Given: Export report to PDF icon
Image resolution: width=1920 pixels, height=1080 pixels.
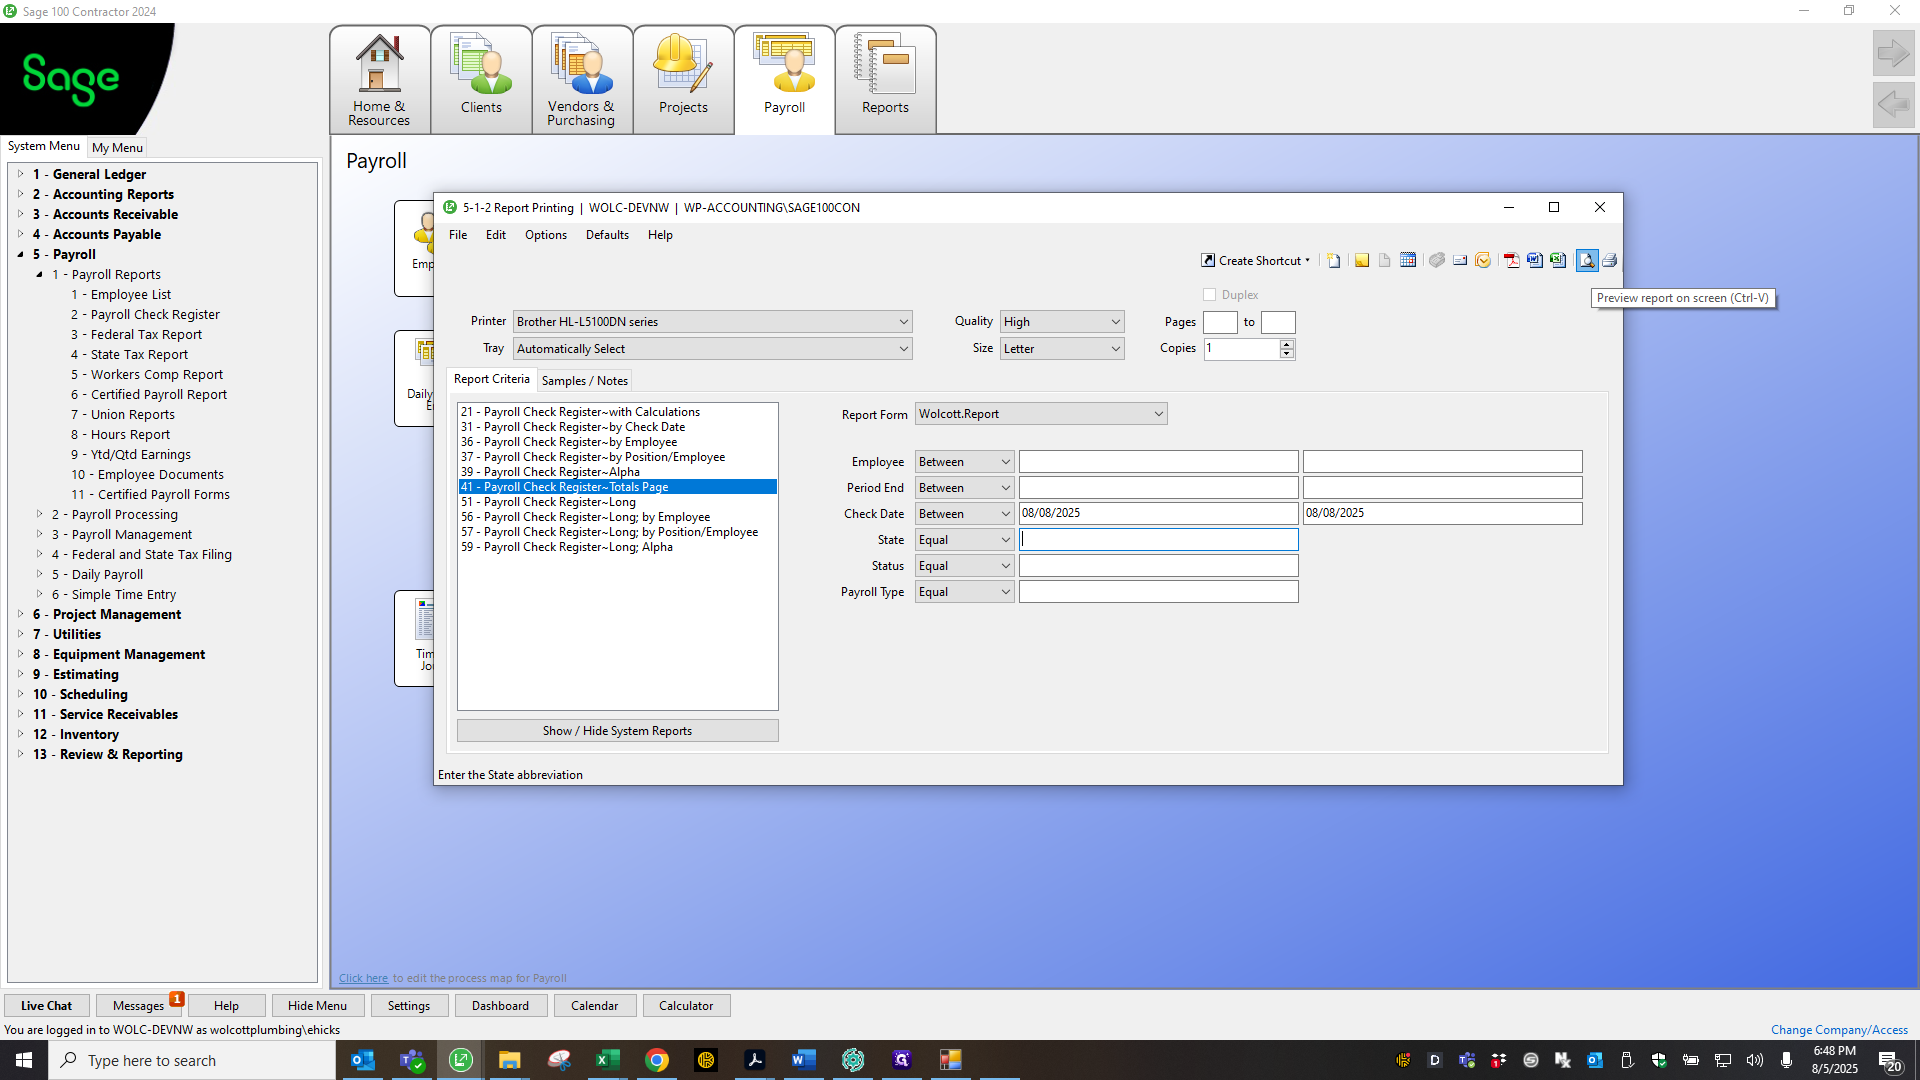Looking at the screenshot, I should pos(1512,261).
